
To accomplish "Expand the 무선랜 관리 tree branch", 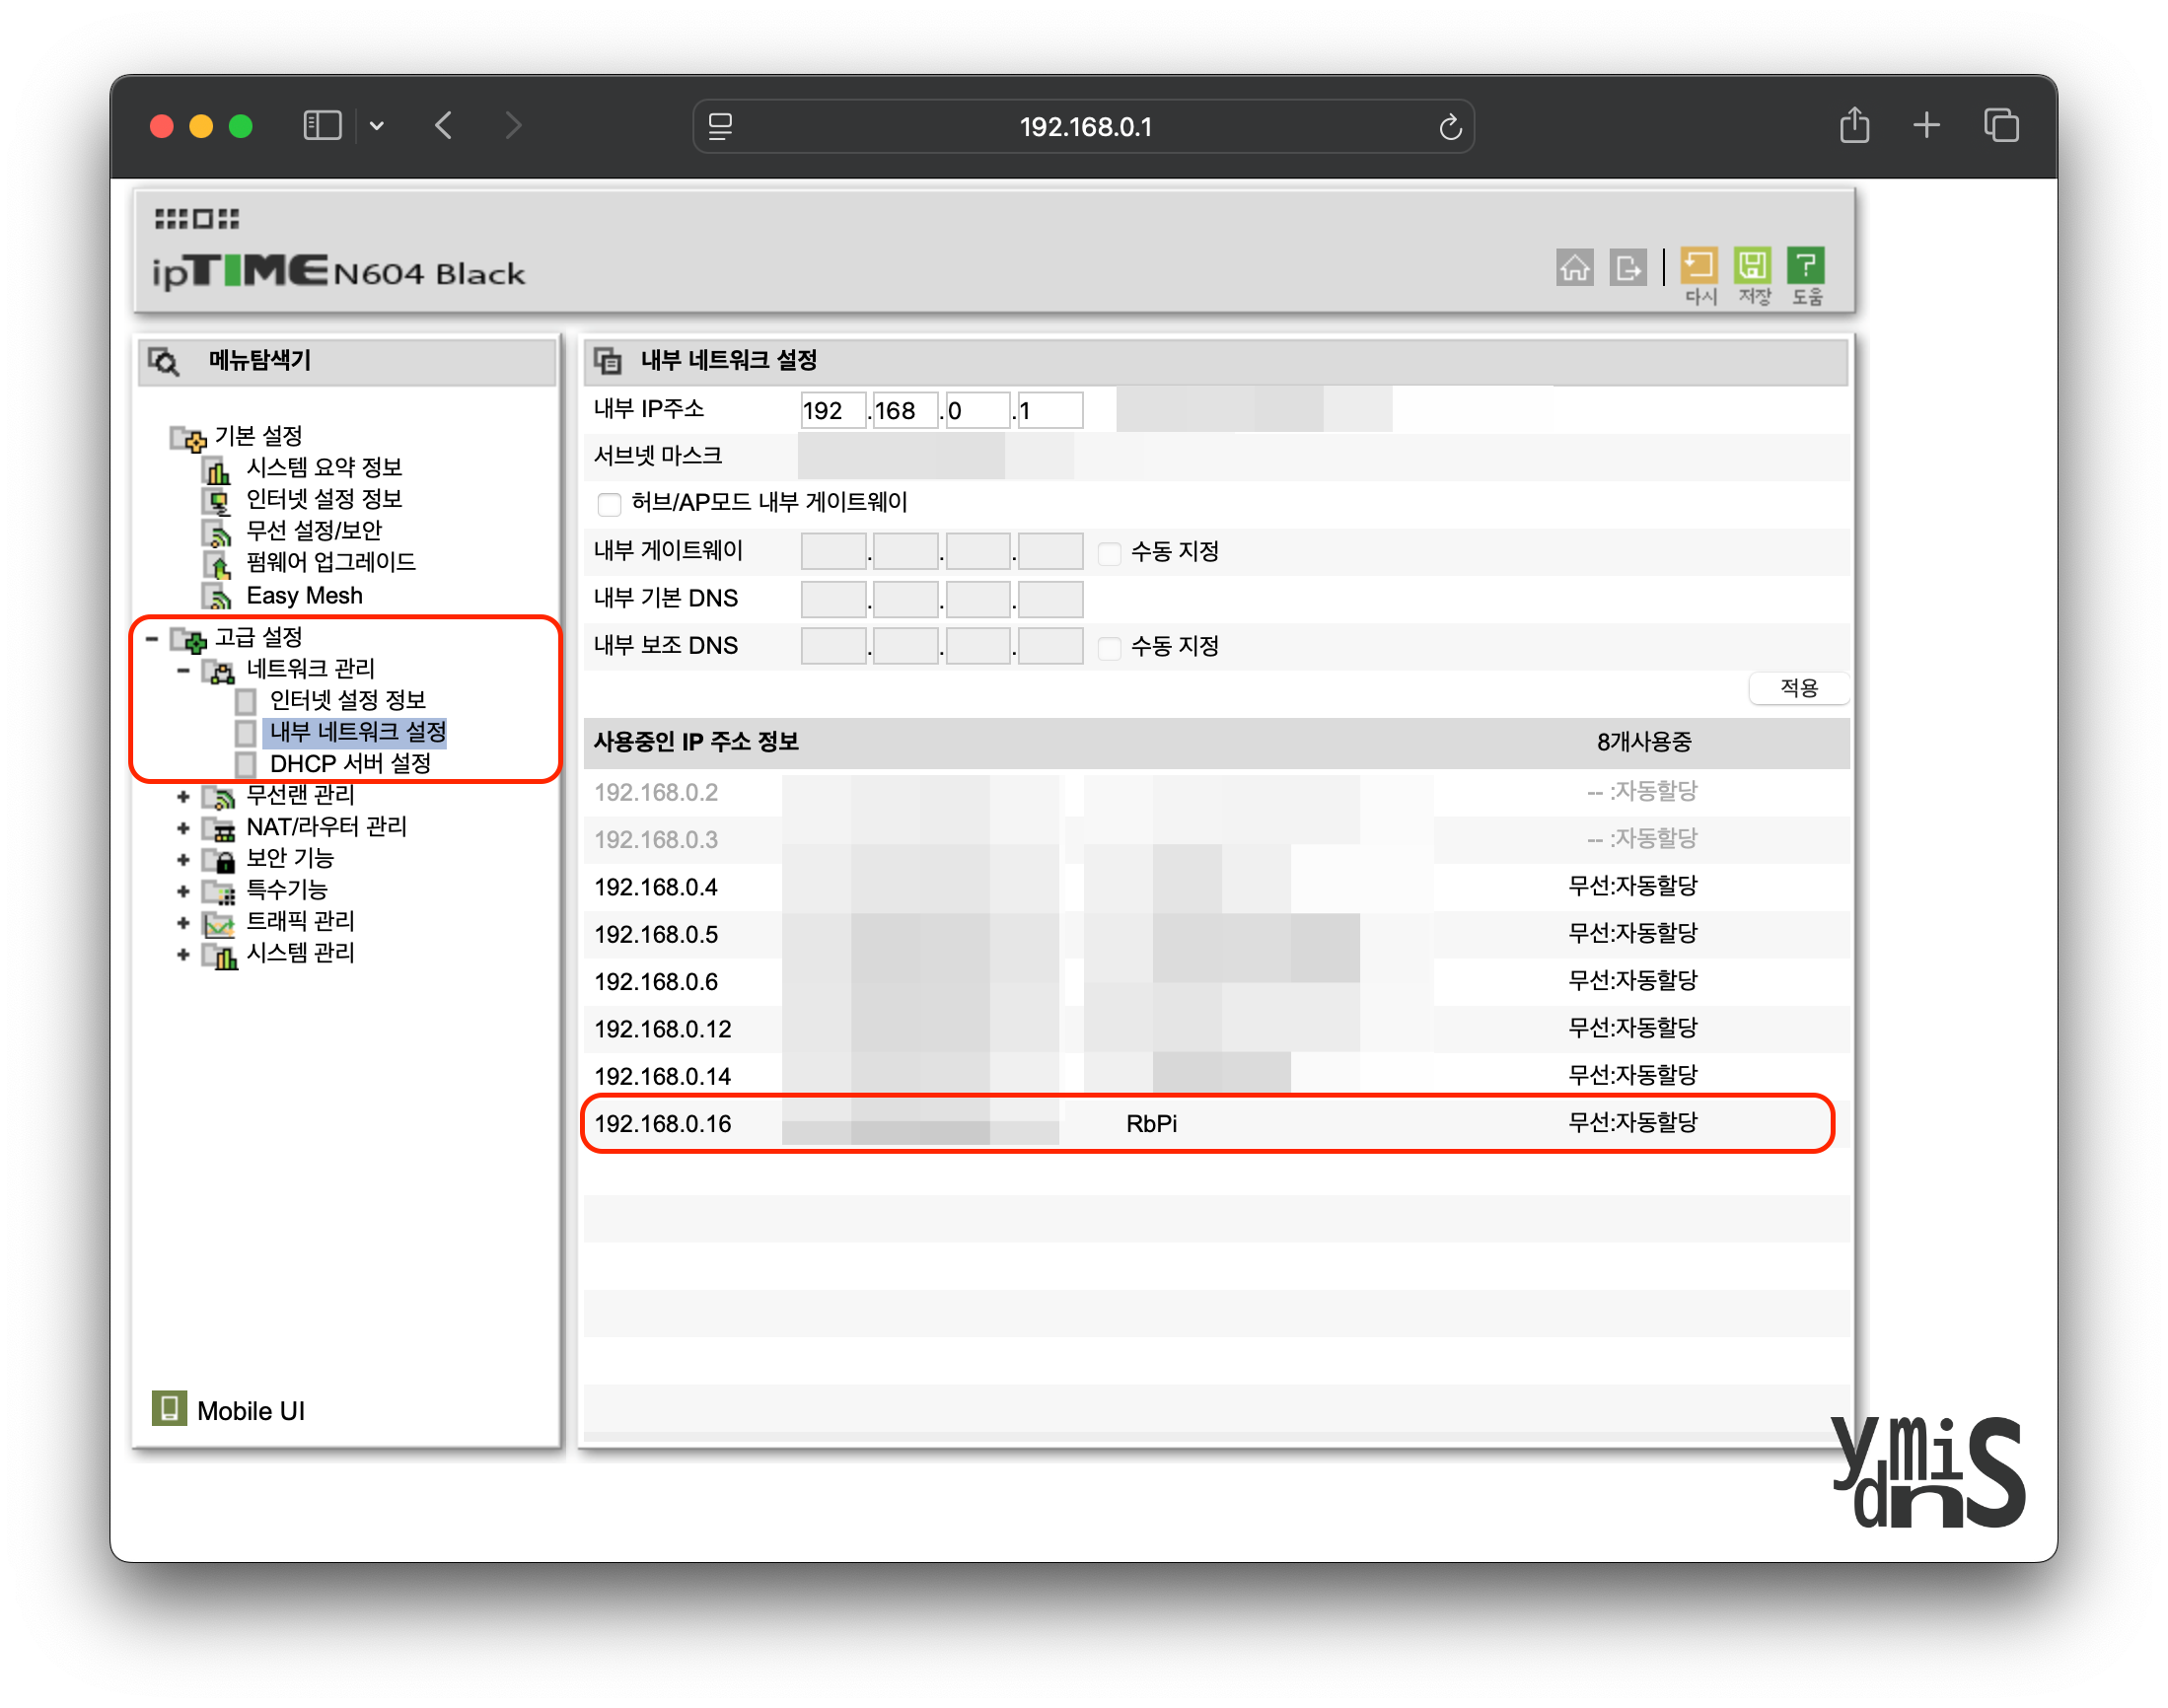I will pos(183,796).
